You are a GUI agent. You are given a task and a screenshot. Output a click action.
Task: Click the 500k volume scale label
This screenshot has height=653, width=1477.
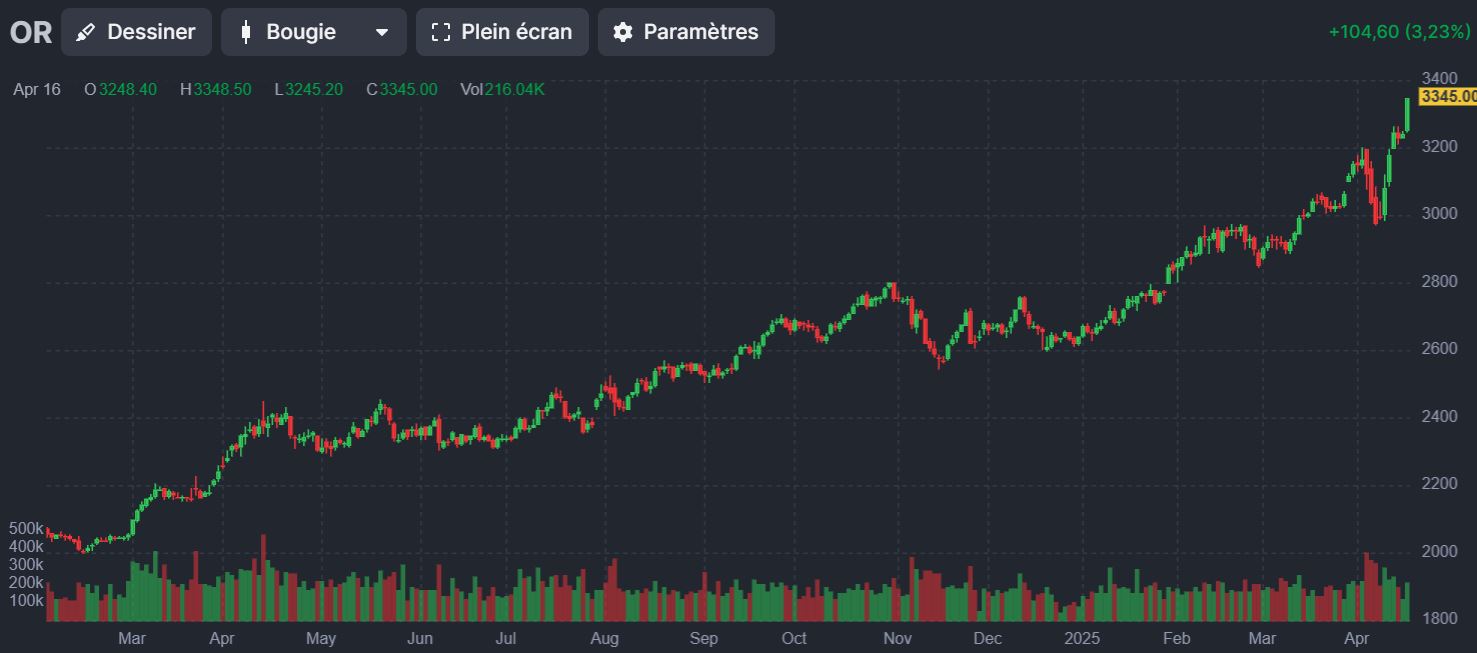point(26,528)
